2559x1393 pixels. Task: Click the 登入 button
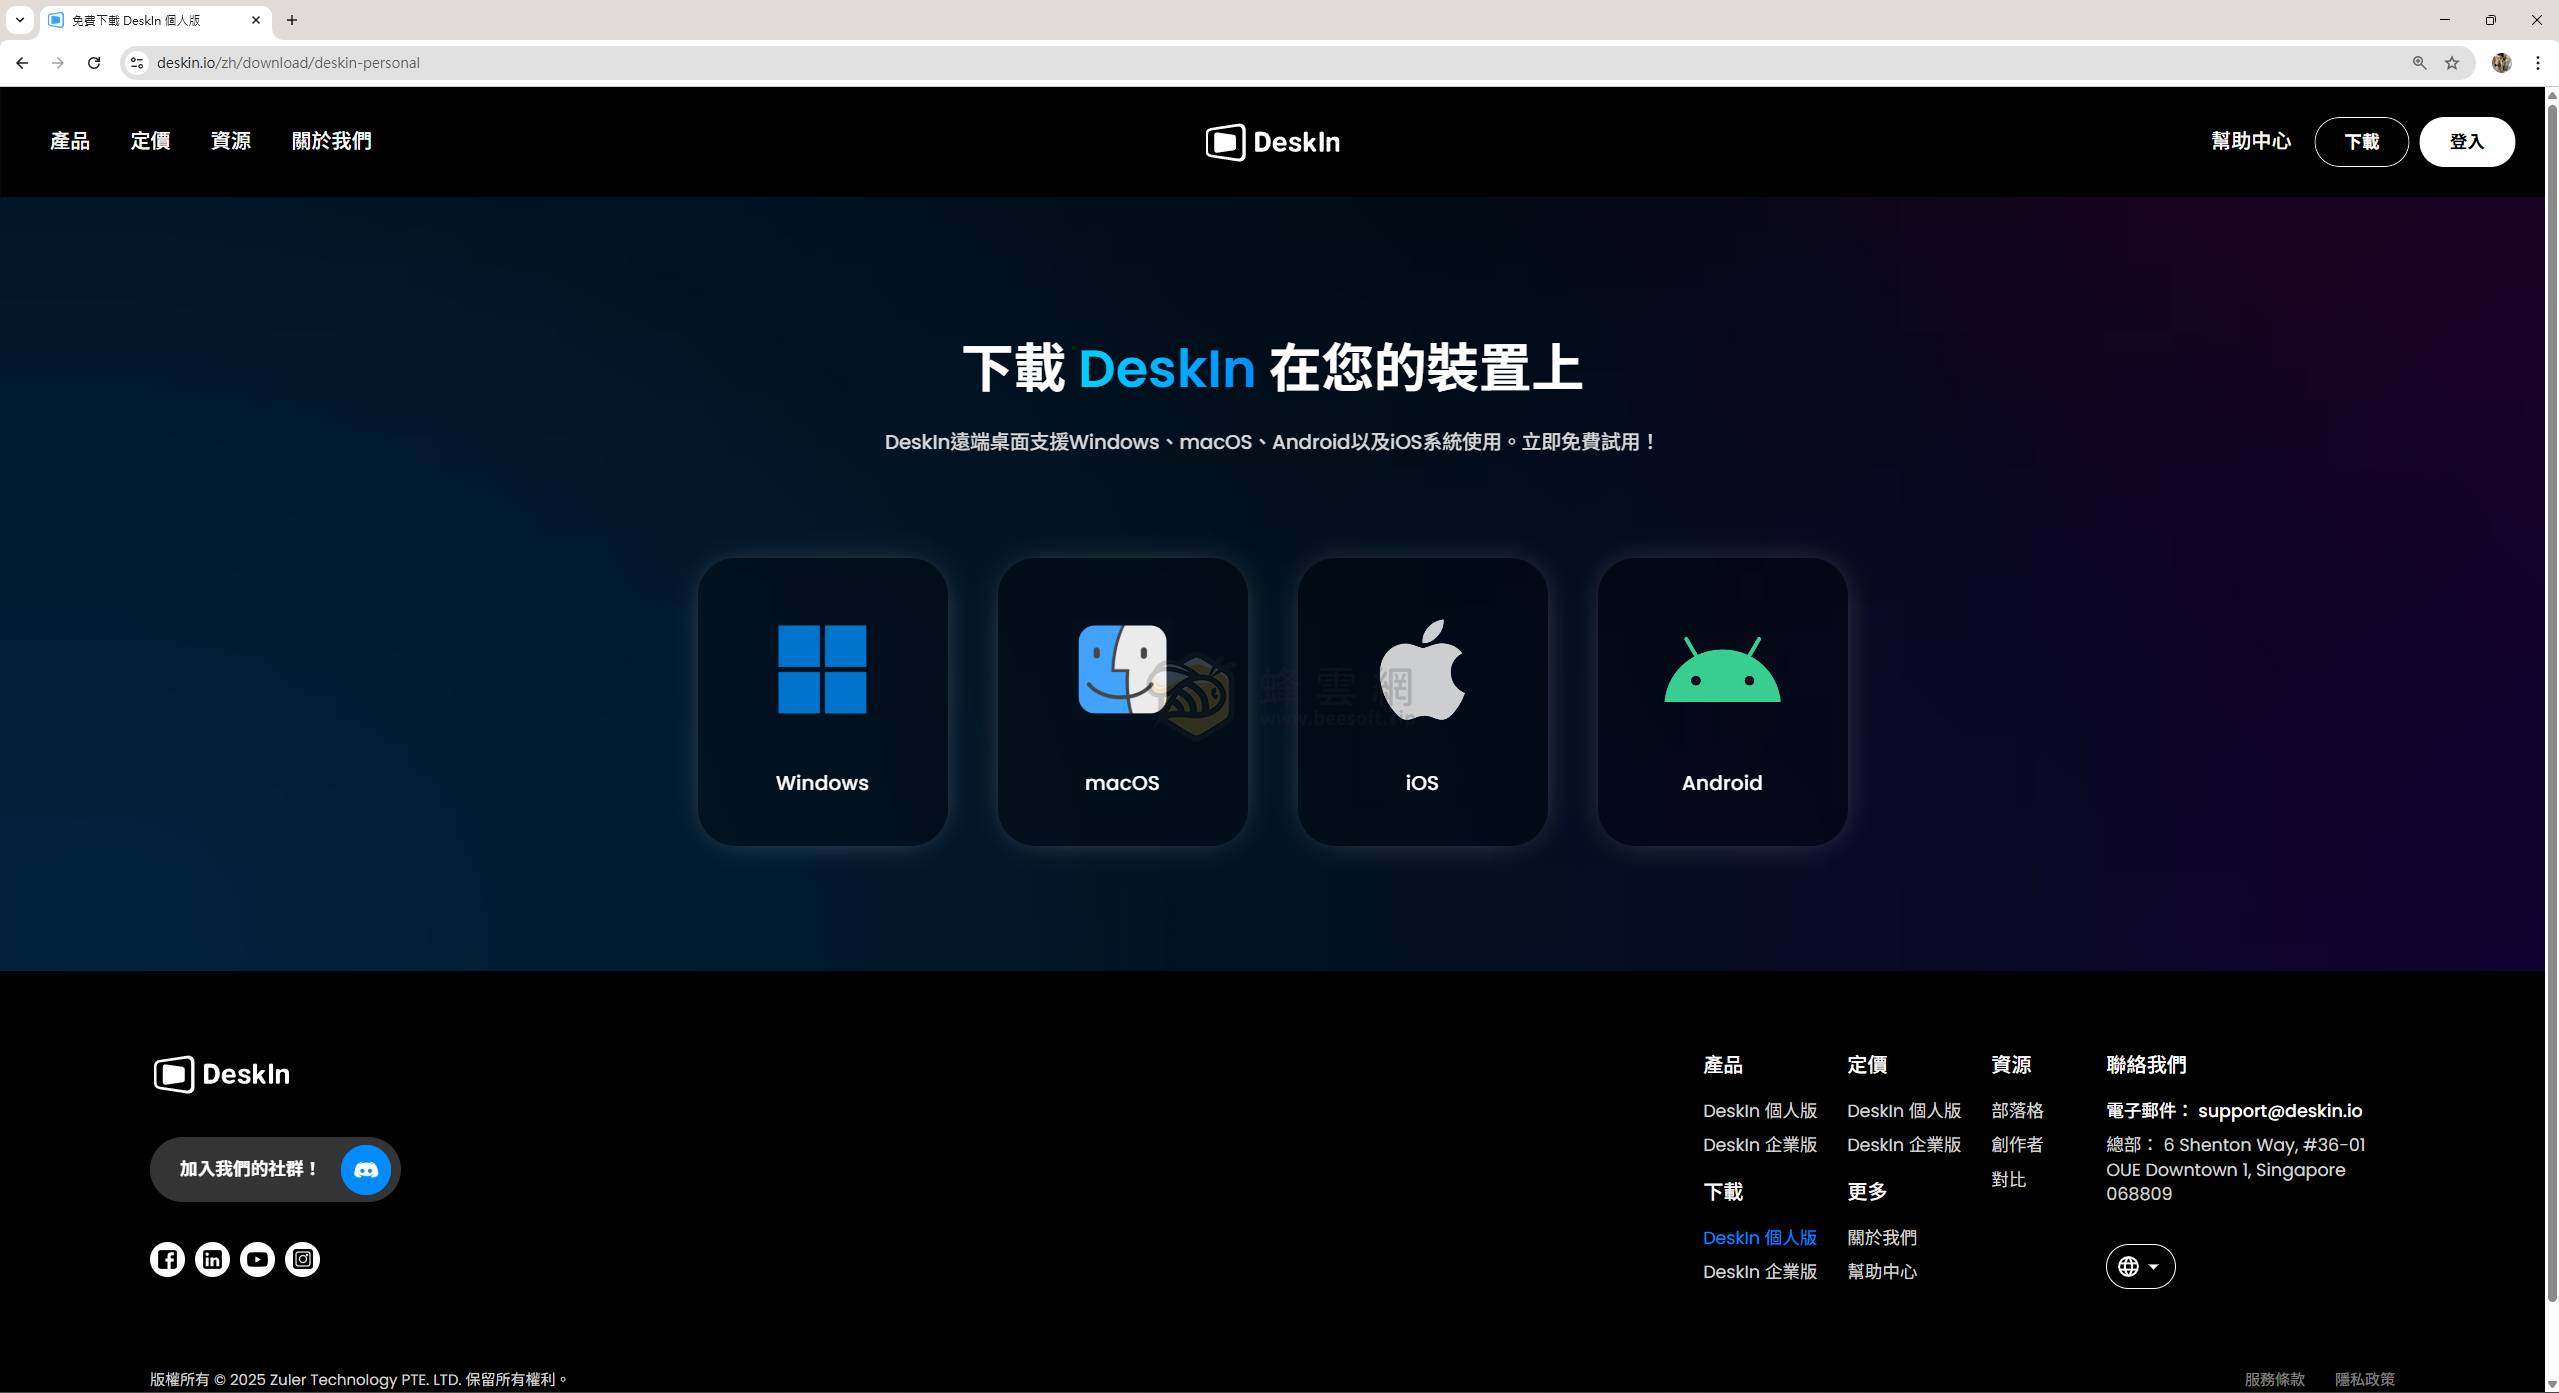pyautogui.click(x=2466, y=142)
